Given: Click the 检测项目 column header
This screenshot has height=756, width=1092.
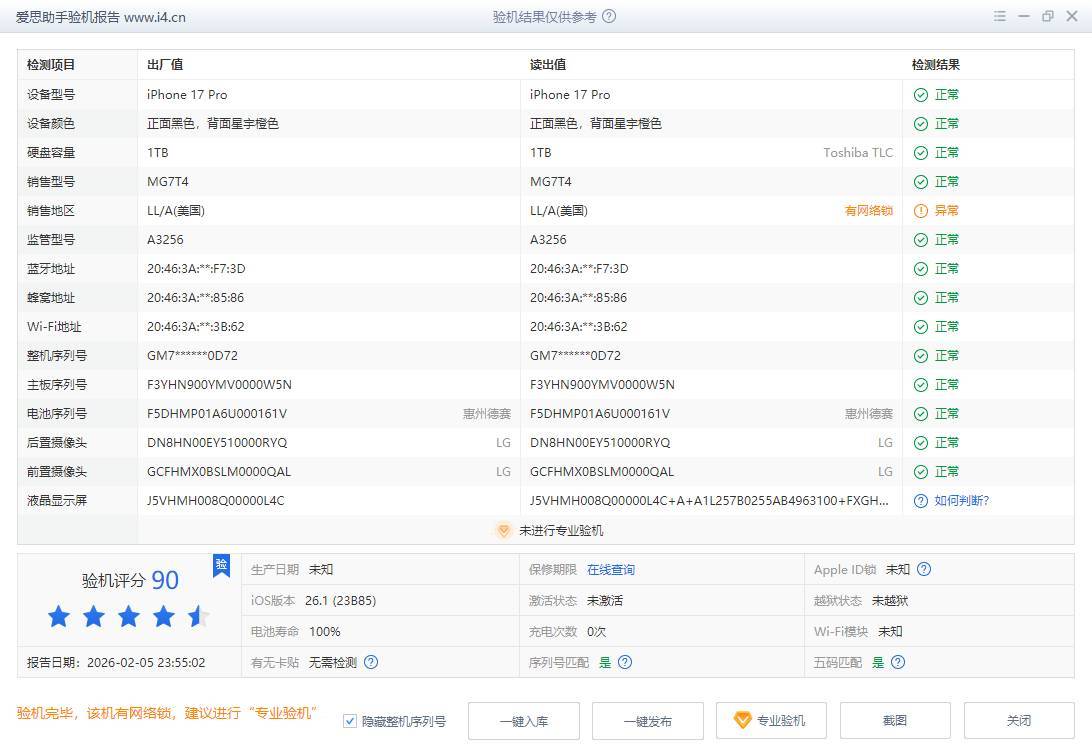Looking at the screenshot, I should (51, 65).
